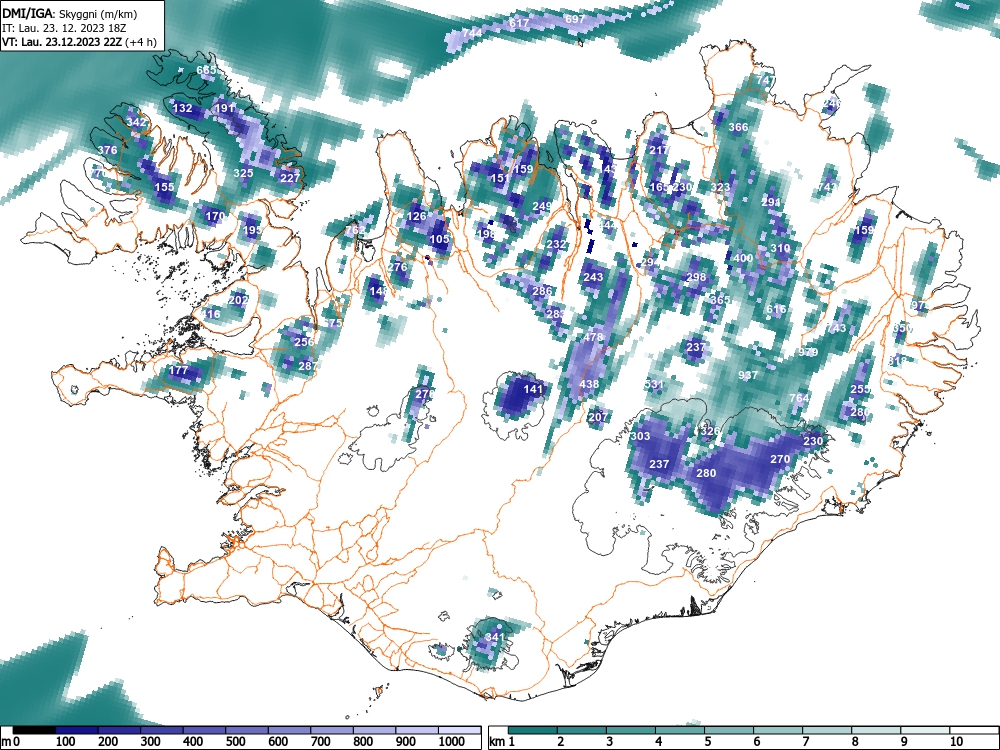Click the 126 value on the map
1000x750 pixels.
point(416,216)
